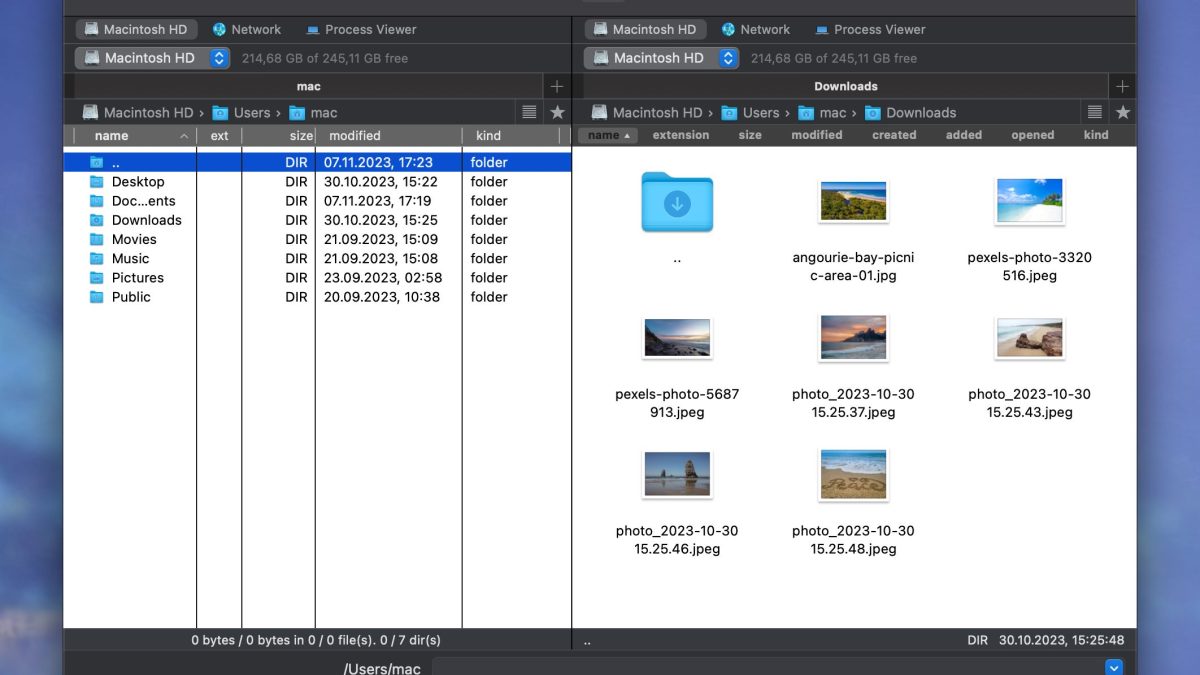Open Network from the right pane toolbar
Viewport: 1200px width, 675px height.
[756, 29]
